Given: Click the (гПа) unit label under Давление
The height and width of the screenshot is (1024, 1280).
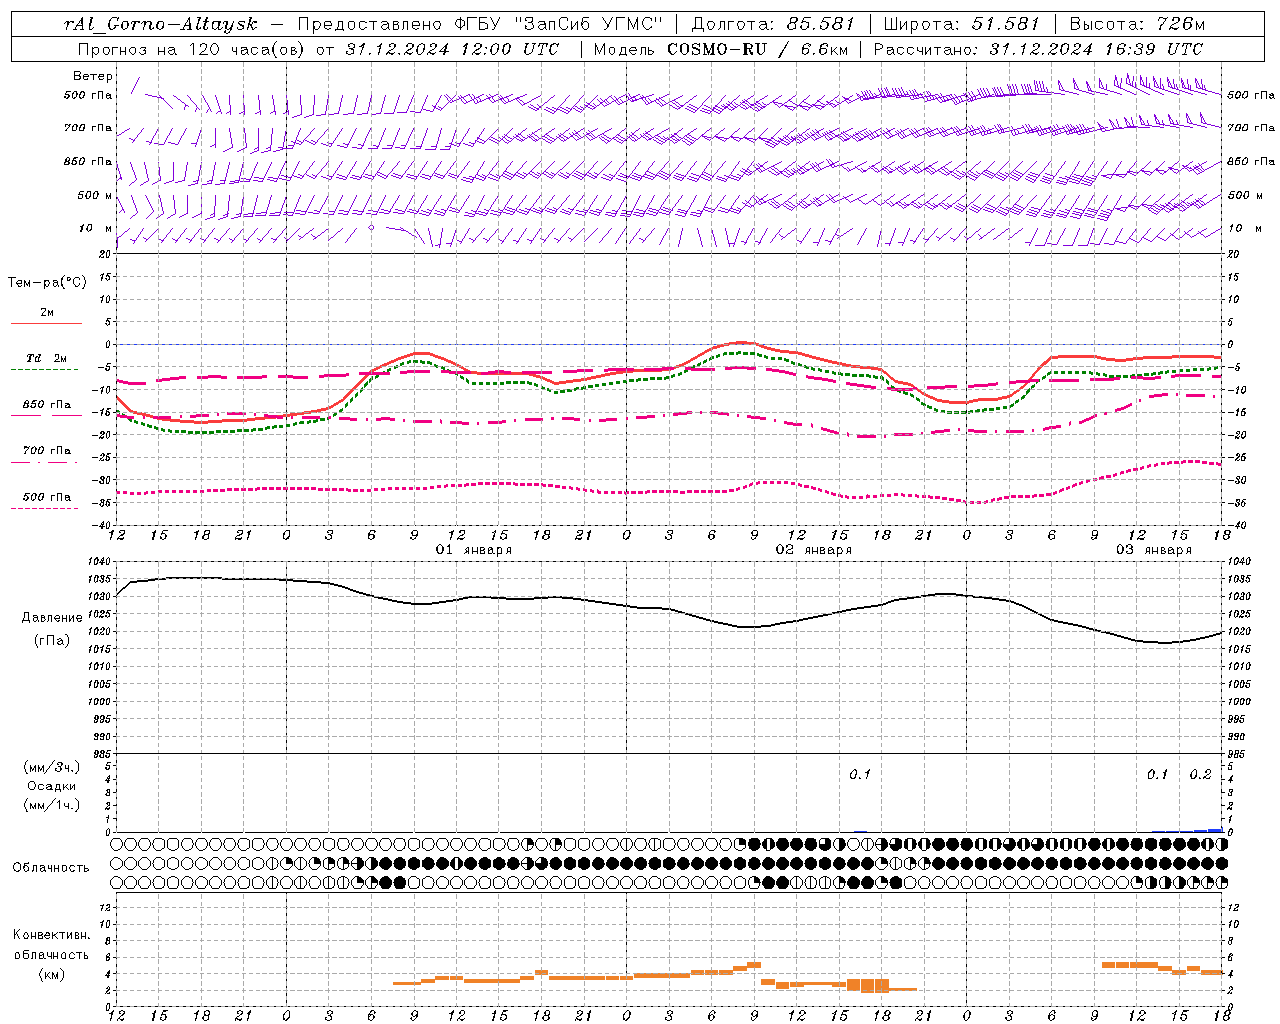Looking at the screenshot, I should point(52,641).
